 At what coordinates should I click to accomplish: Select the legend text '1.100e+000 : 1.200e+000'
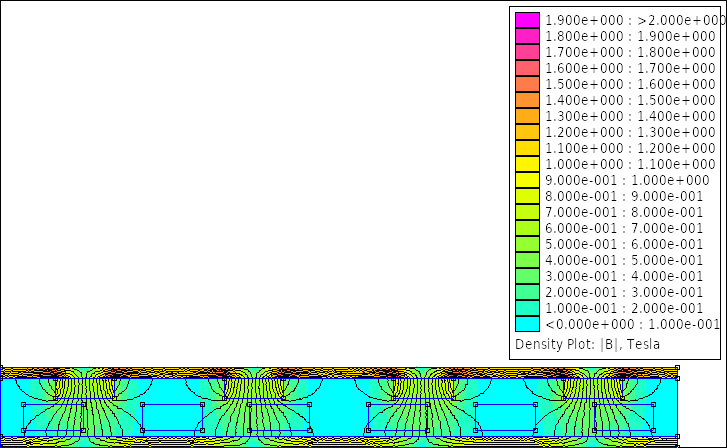tap(630, 148)
